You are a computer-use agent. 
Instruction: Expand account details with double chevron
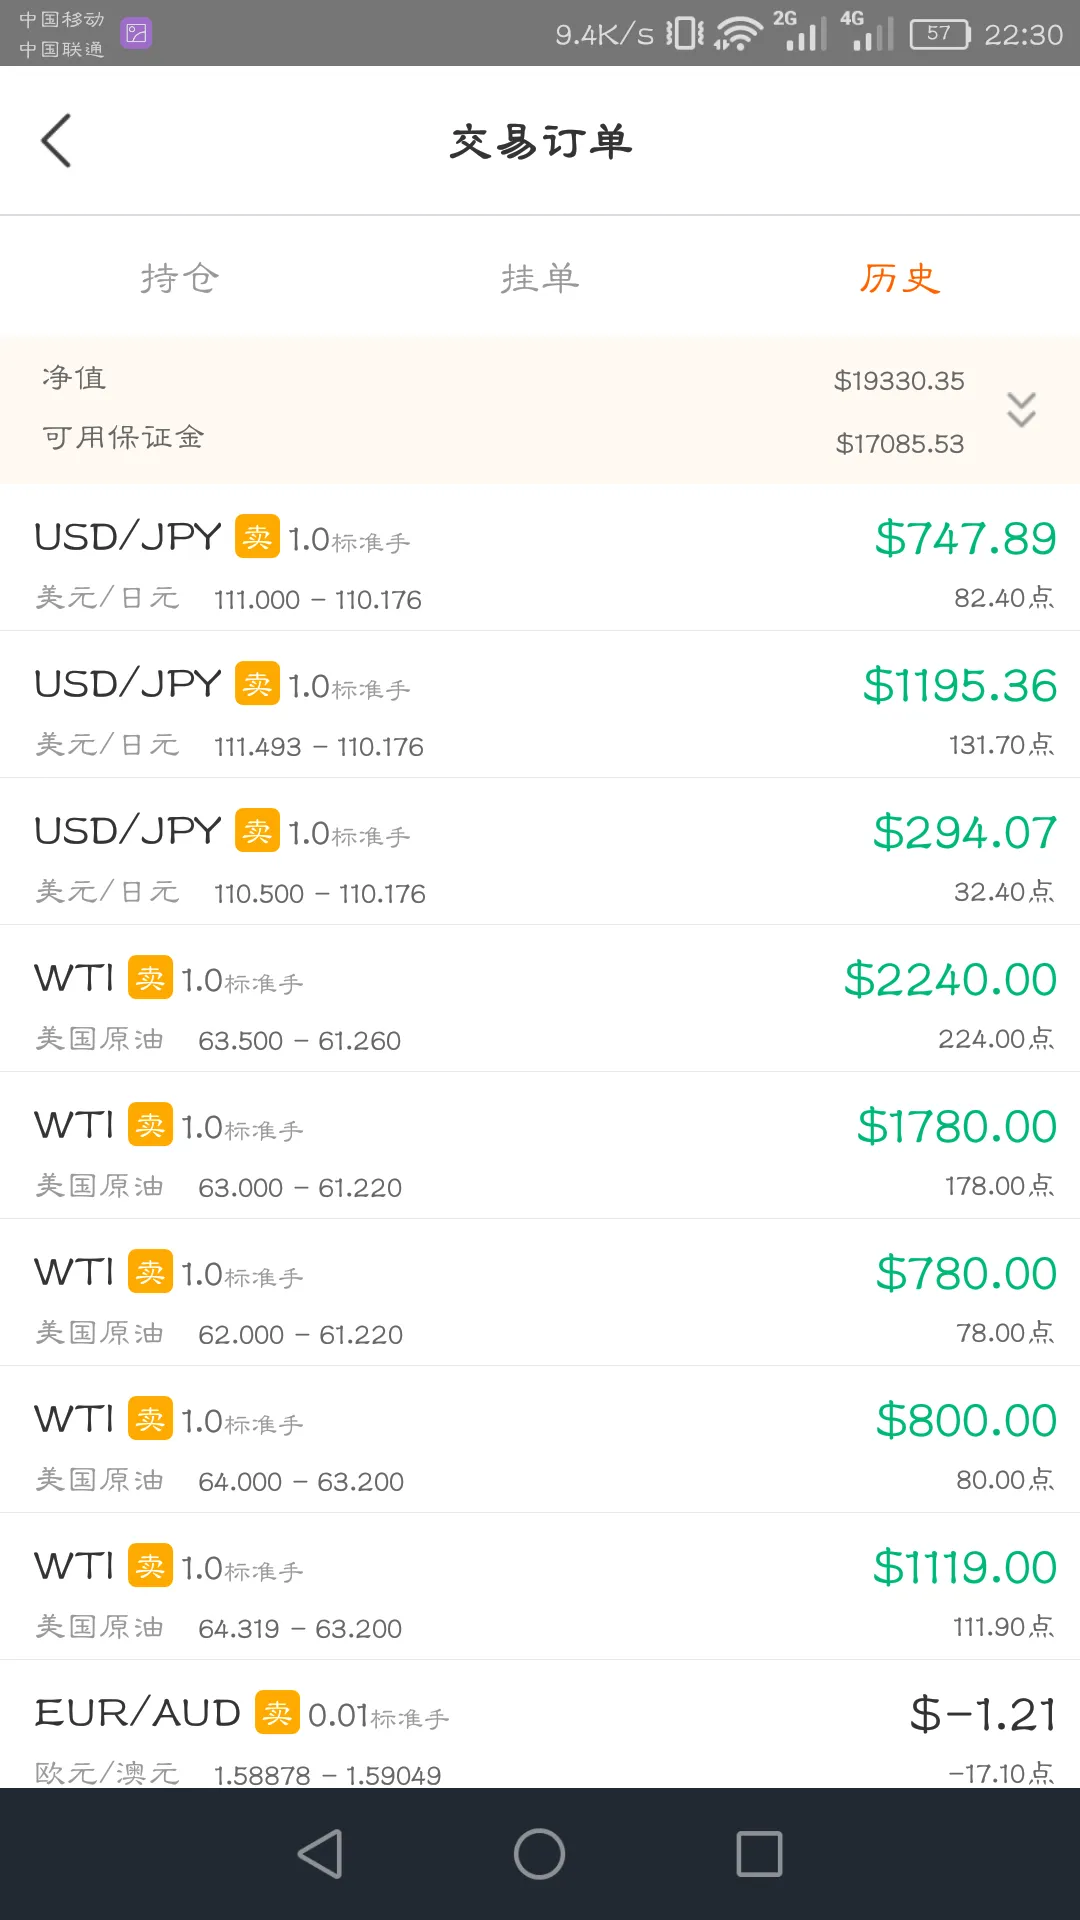1021,410
